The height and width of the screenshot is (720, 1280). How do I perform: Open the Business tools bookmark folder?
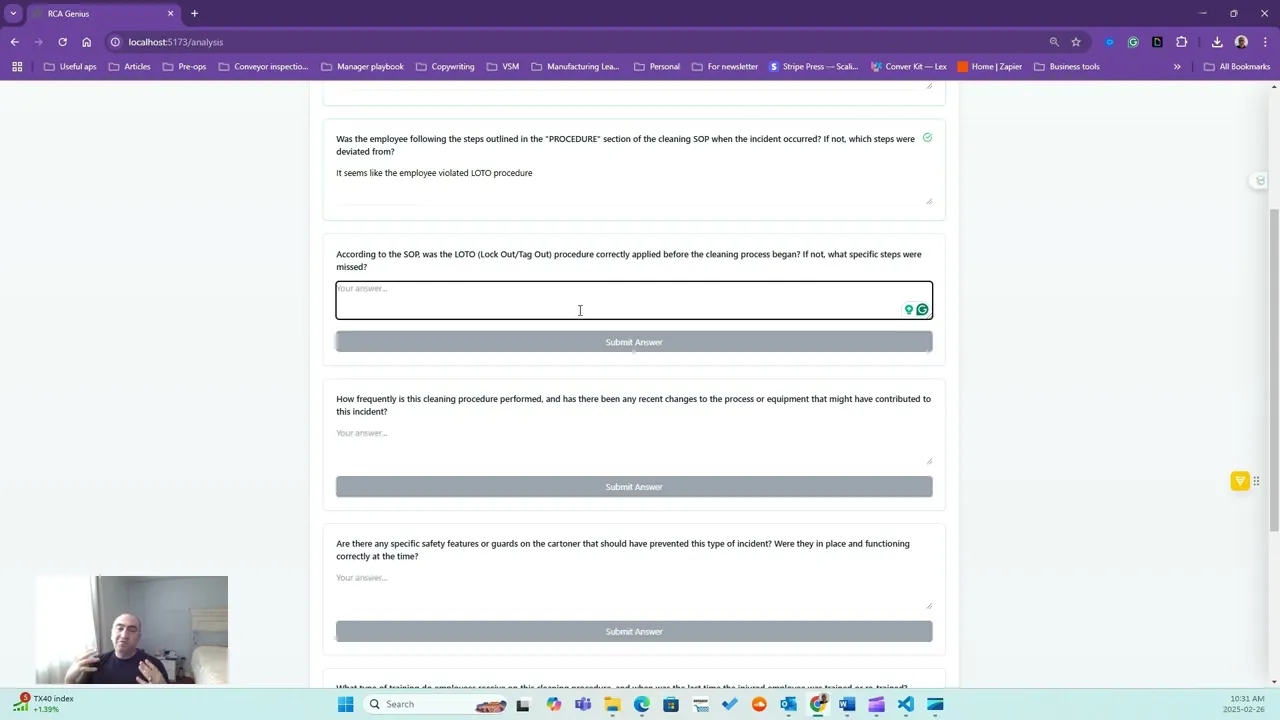click(1066, 67)
